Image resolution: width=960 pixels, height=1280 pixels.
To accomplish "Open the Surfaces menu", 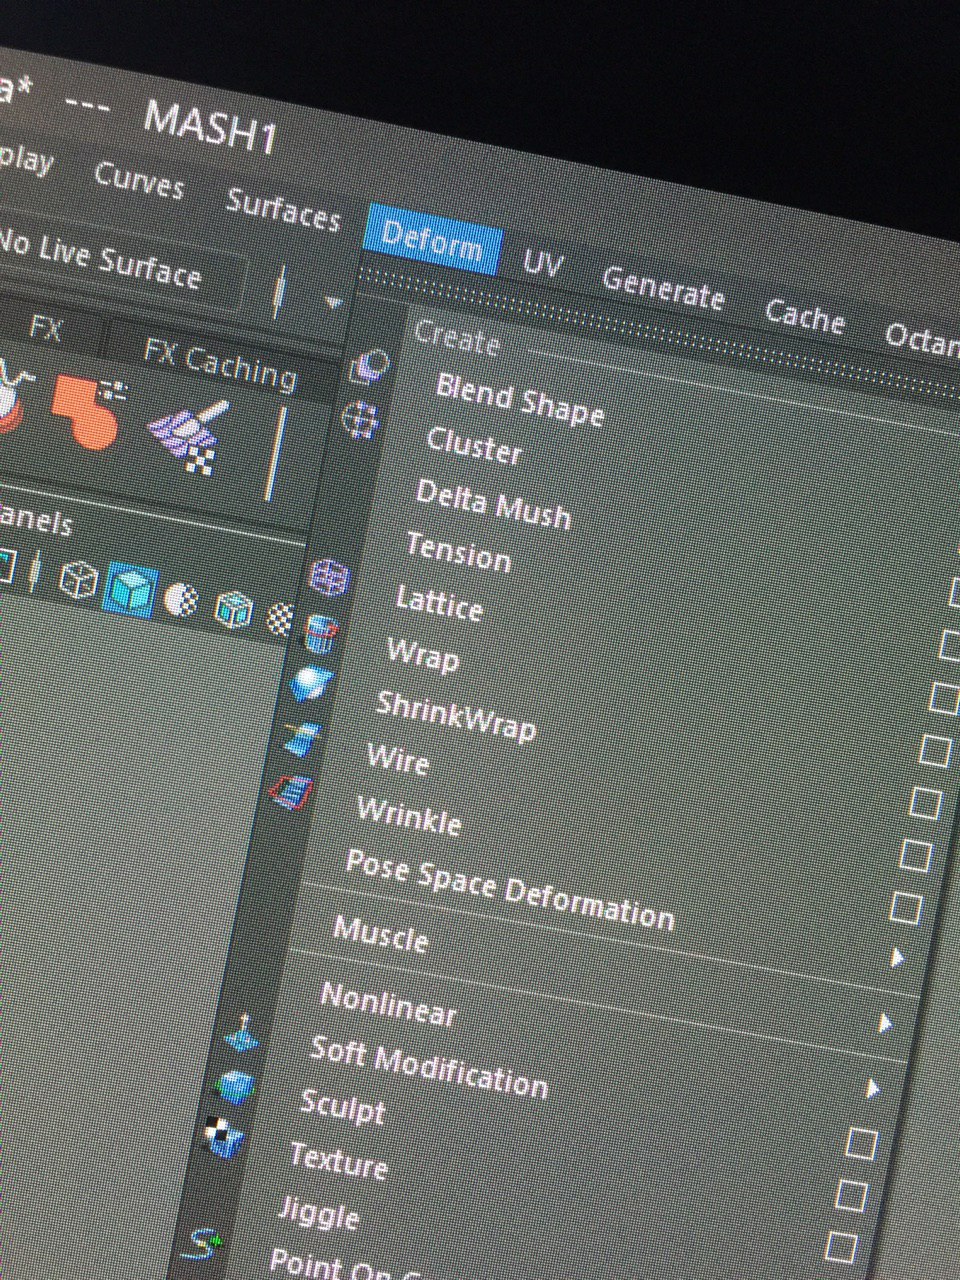I will click(x=283, y=210).
